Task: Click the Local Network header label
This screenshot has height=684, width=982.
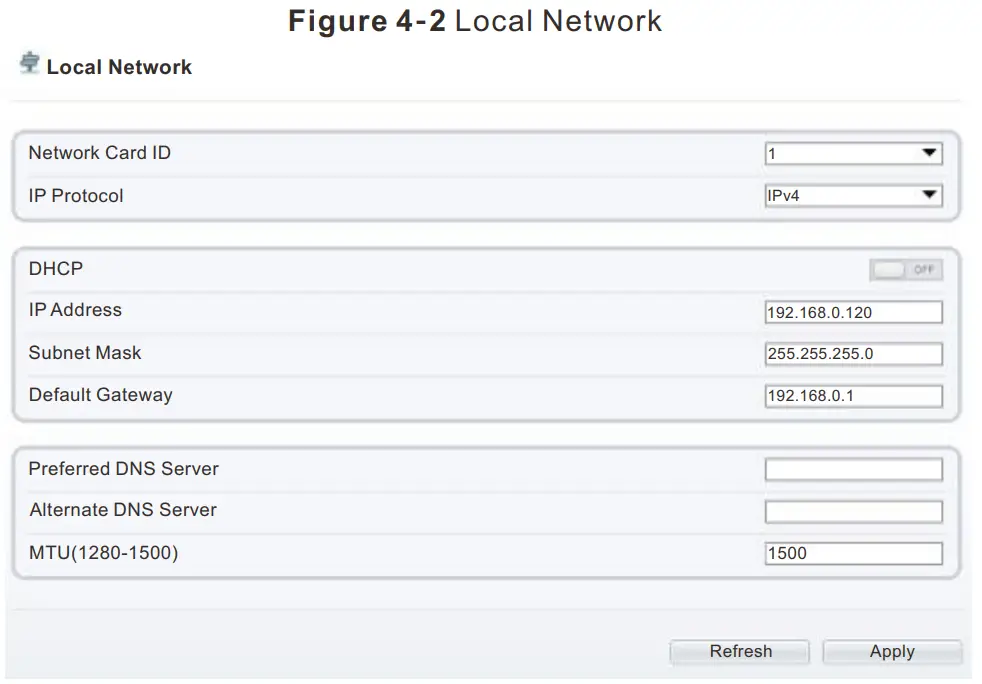Action: [x=122, y=67]
